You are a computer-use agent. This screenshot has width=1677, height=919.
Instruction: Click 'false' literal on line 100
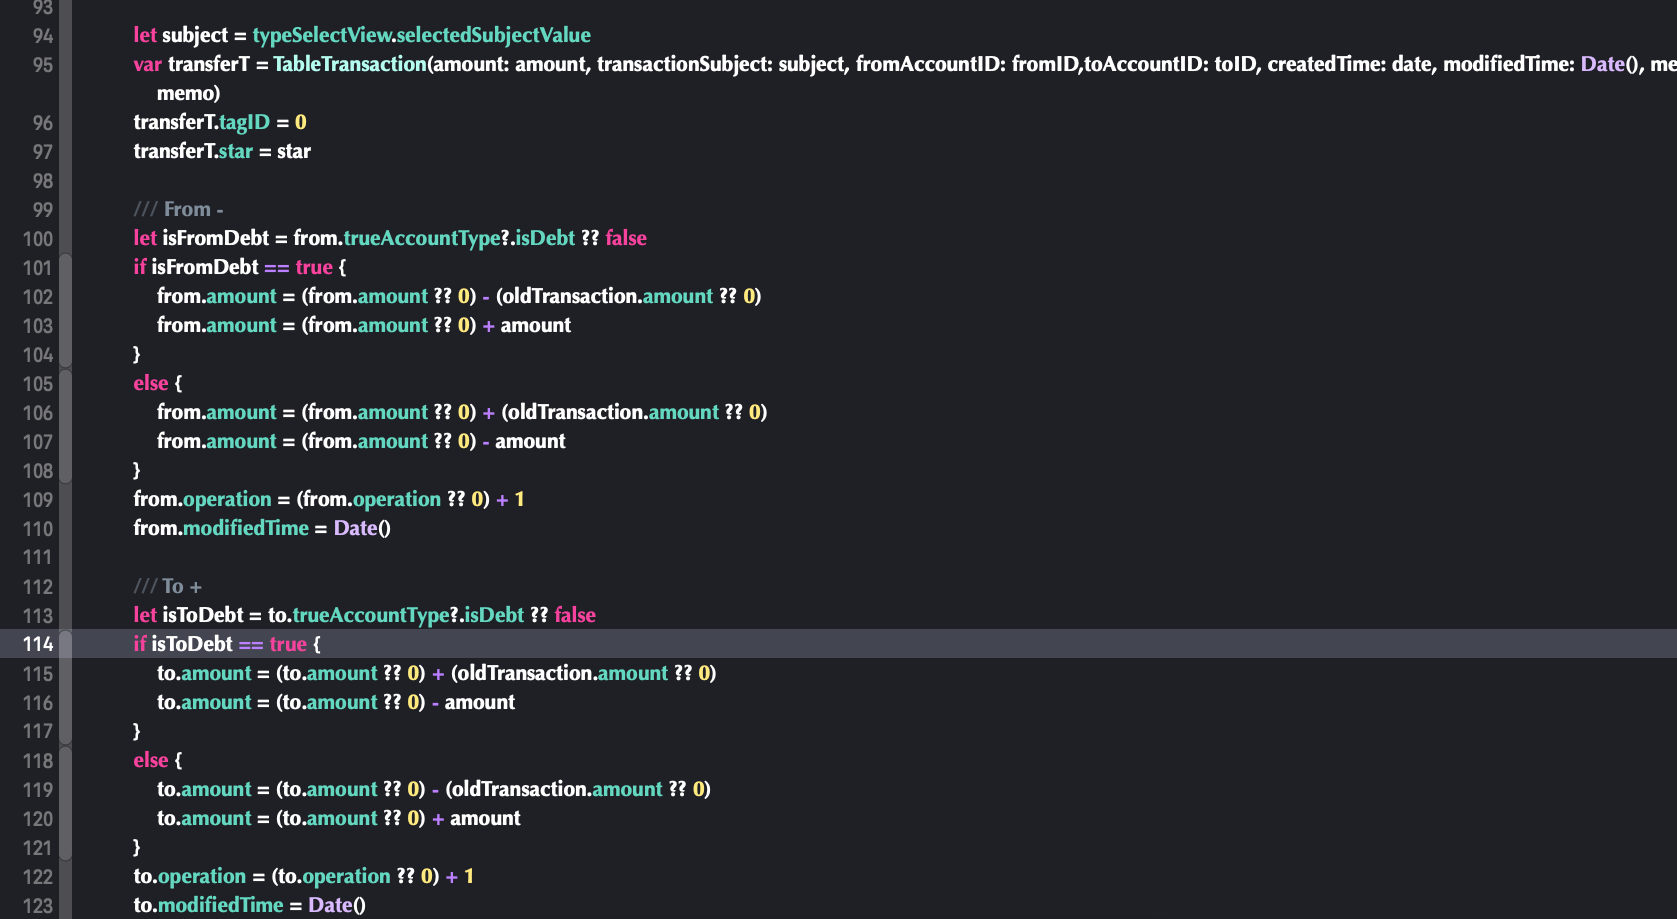[x=626, y=239]
